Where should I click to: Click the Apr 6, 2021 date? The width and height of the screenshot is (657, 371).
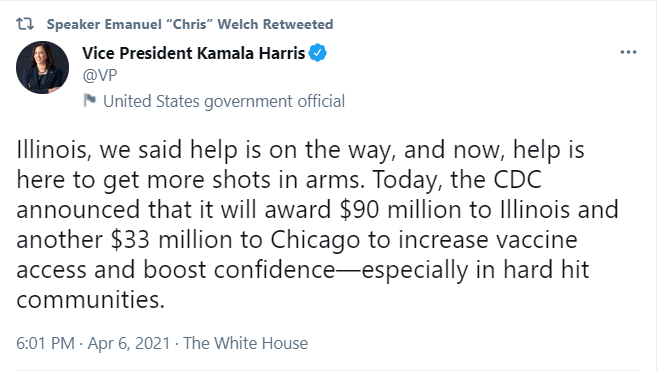[129, 343]
